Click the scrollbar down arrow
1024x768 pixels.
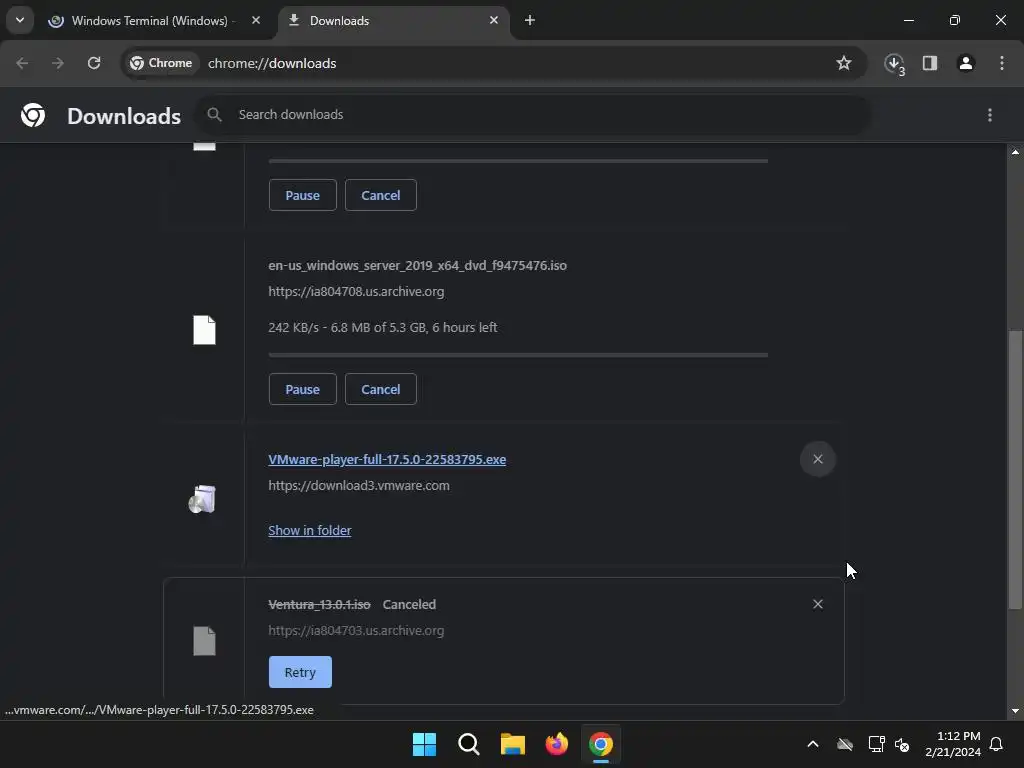1015,711
